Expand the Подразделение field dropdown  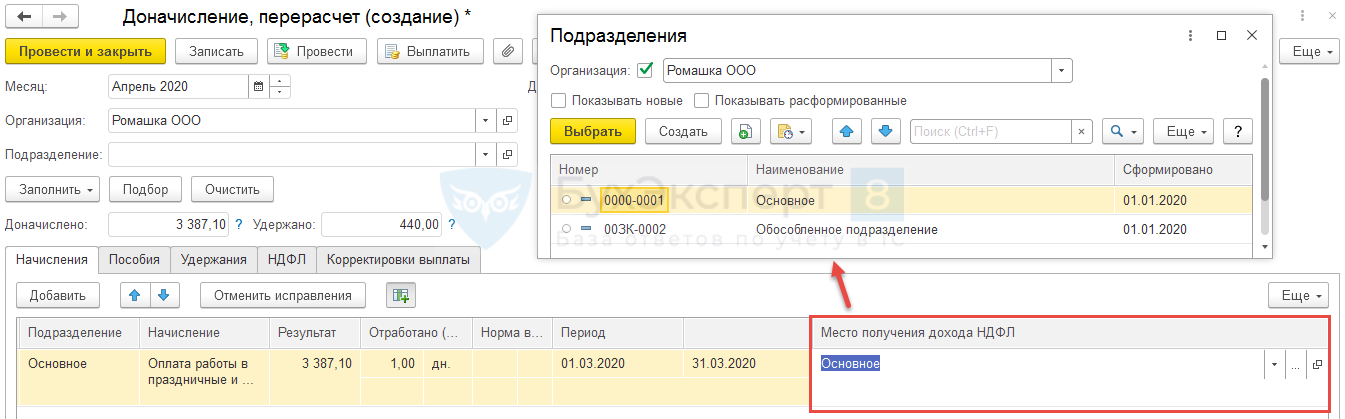[x=486, y=155]
